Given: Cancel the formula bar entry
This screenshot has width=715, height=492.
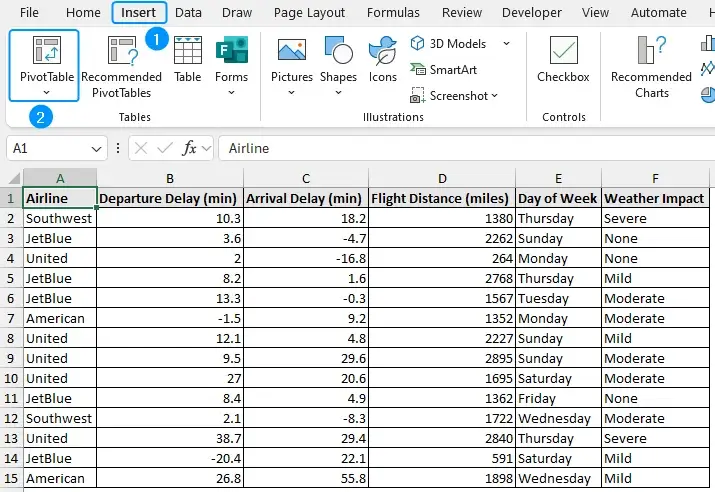Looking at the screenshot, I should pos(141,148).
